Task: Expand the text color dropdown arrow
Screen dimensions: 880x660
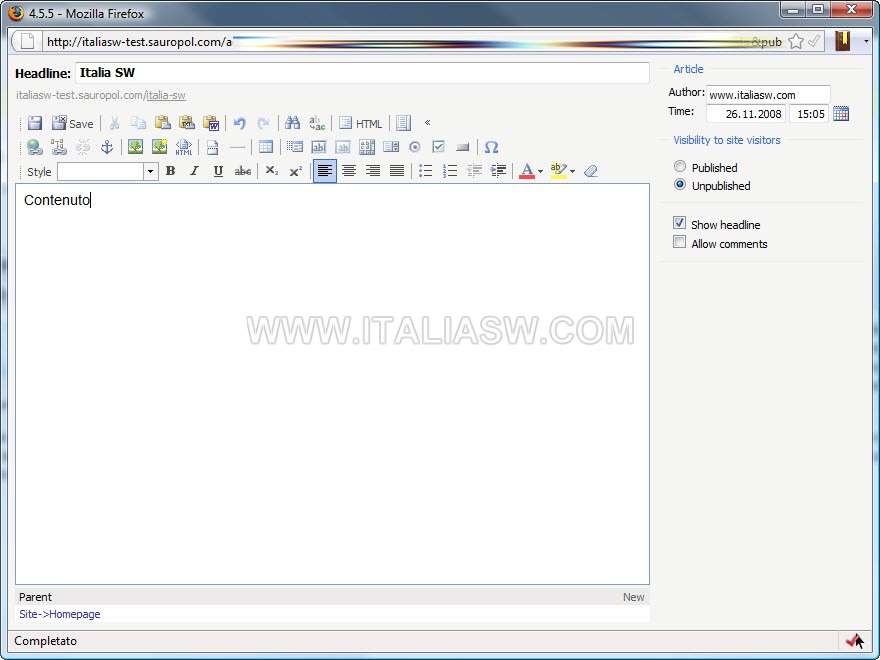Action: pos(541,171)
